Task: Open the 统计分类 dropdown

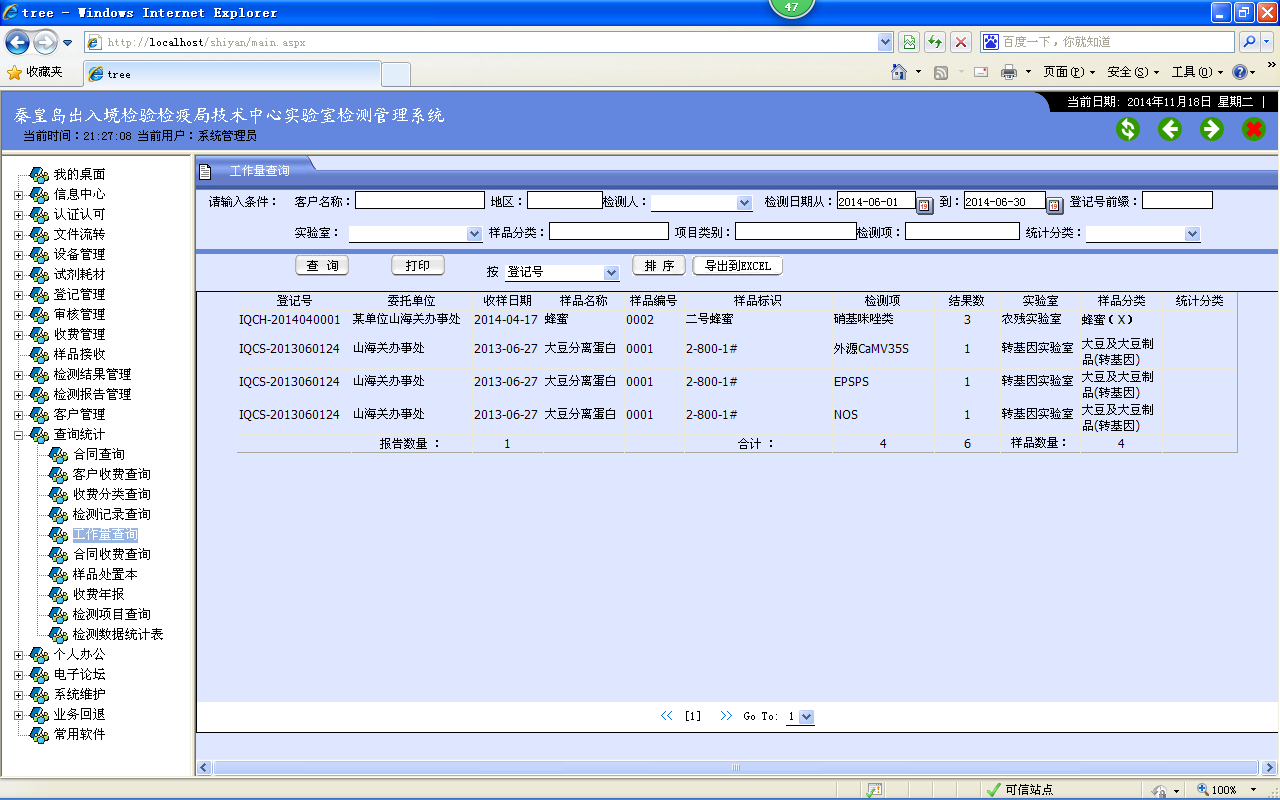Action: point(1191,234)
